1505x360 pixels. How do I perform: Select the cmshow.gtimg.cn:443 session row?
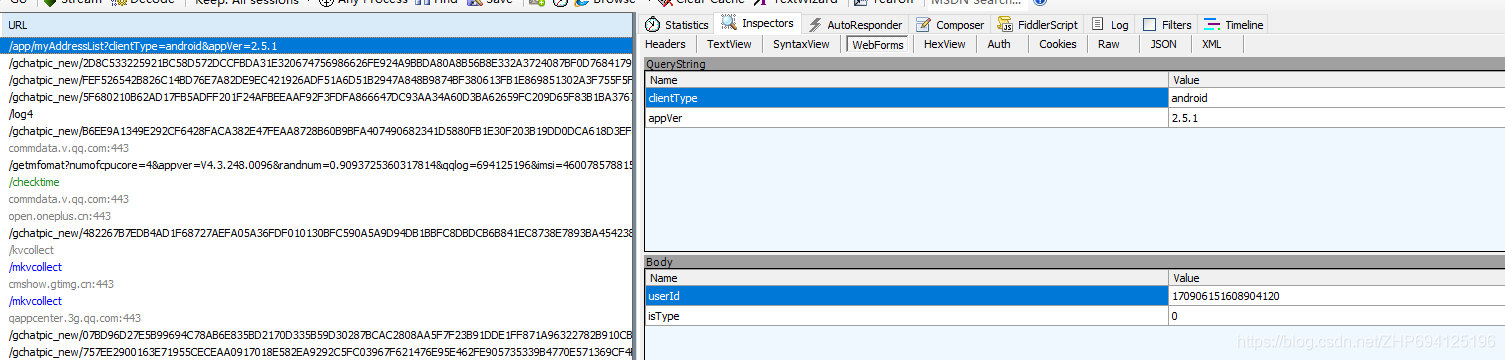pyautogui.click(x=317, y=284)
